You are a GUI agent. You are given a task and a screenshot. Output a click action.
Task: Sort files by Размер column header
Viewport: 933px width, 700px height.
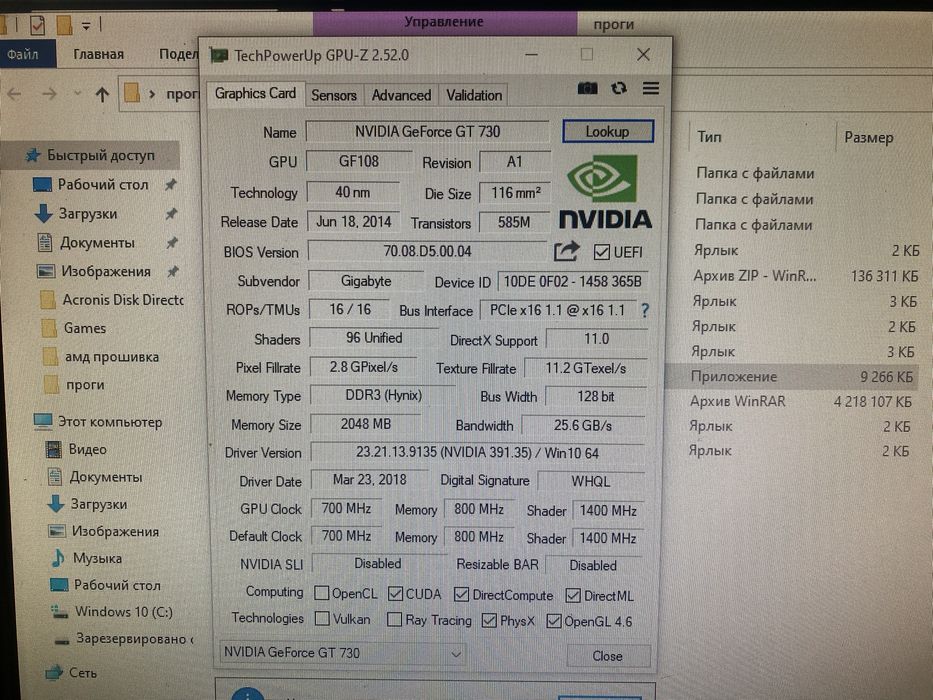click(x=869, y=138)
